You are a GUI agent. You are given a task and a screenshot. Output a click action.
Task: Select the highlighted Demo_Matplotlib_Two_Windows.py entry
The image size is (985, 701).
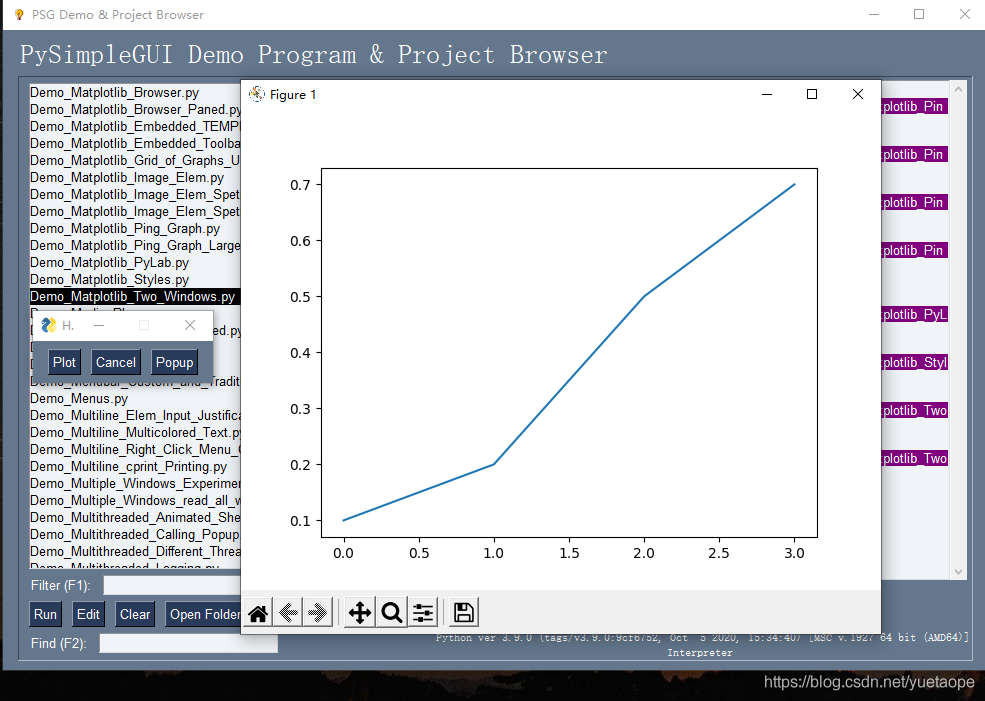point(135,296)
